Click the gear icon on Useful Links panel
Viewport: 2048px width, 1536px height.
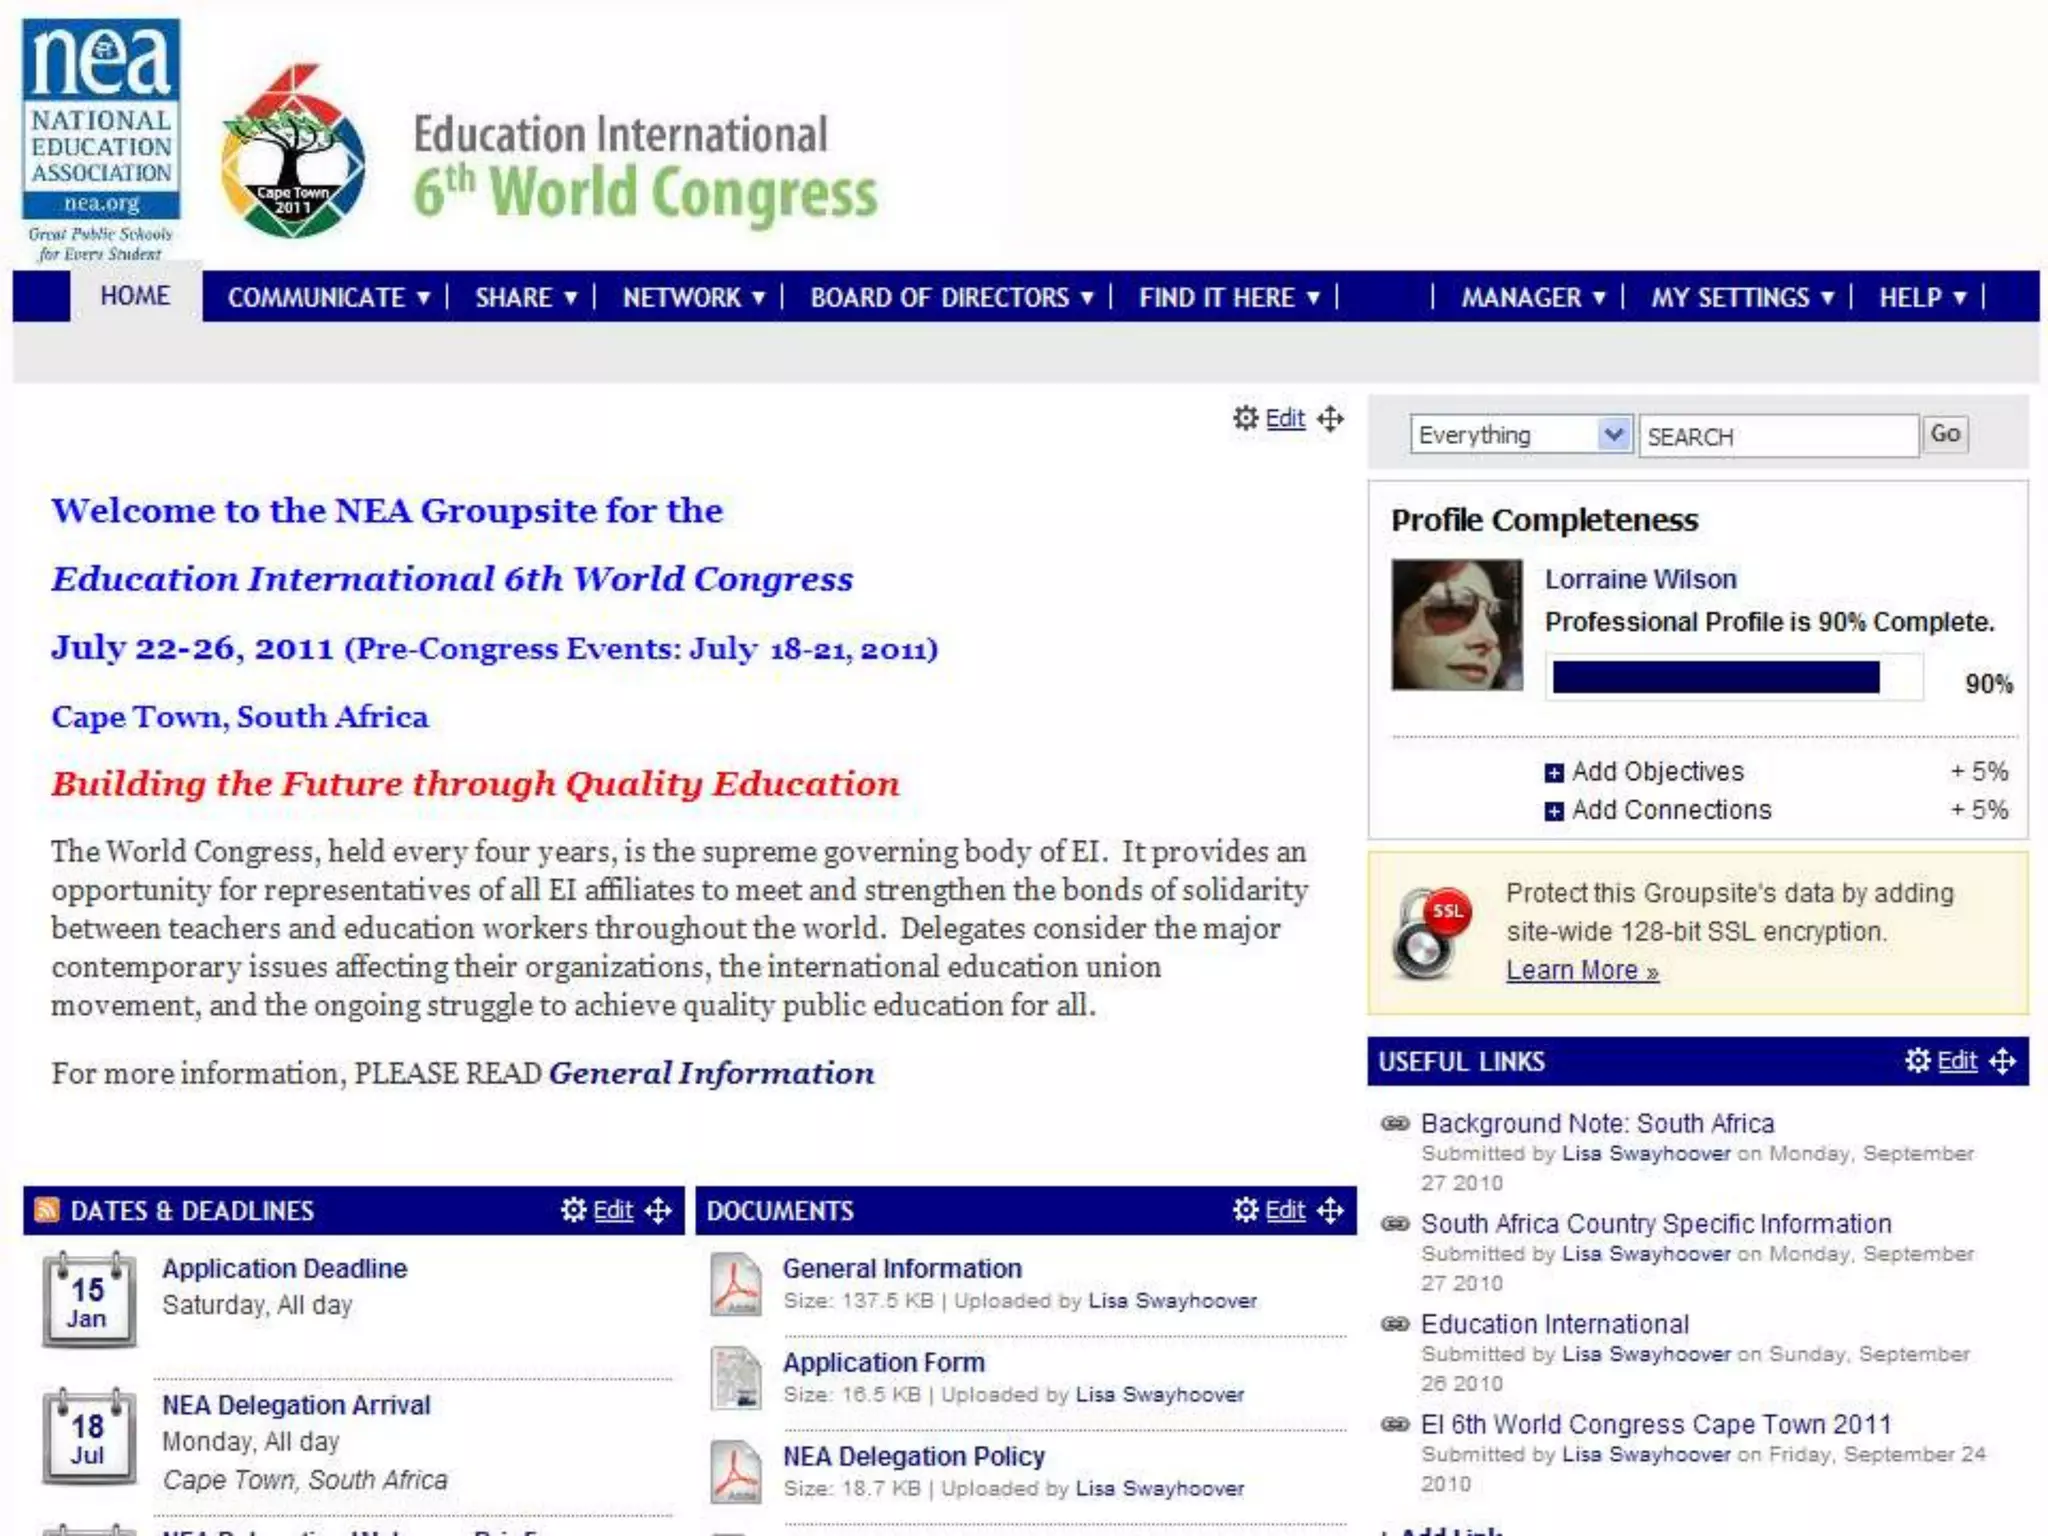1917,1060
